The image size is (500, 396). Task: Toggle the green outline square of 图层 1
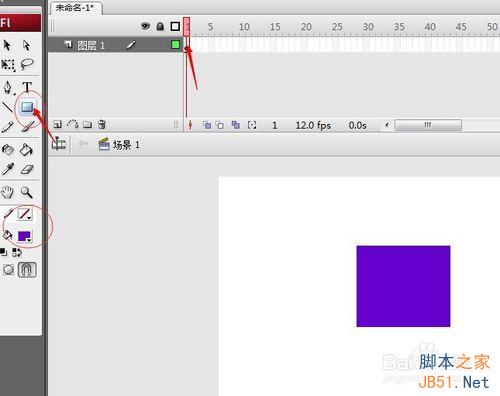pyautogui.click(x=175, y=44)
